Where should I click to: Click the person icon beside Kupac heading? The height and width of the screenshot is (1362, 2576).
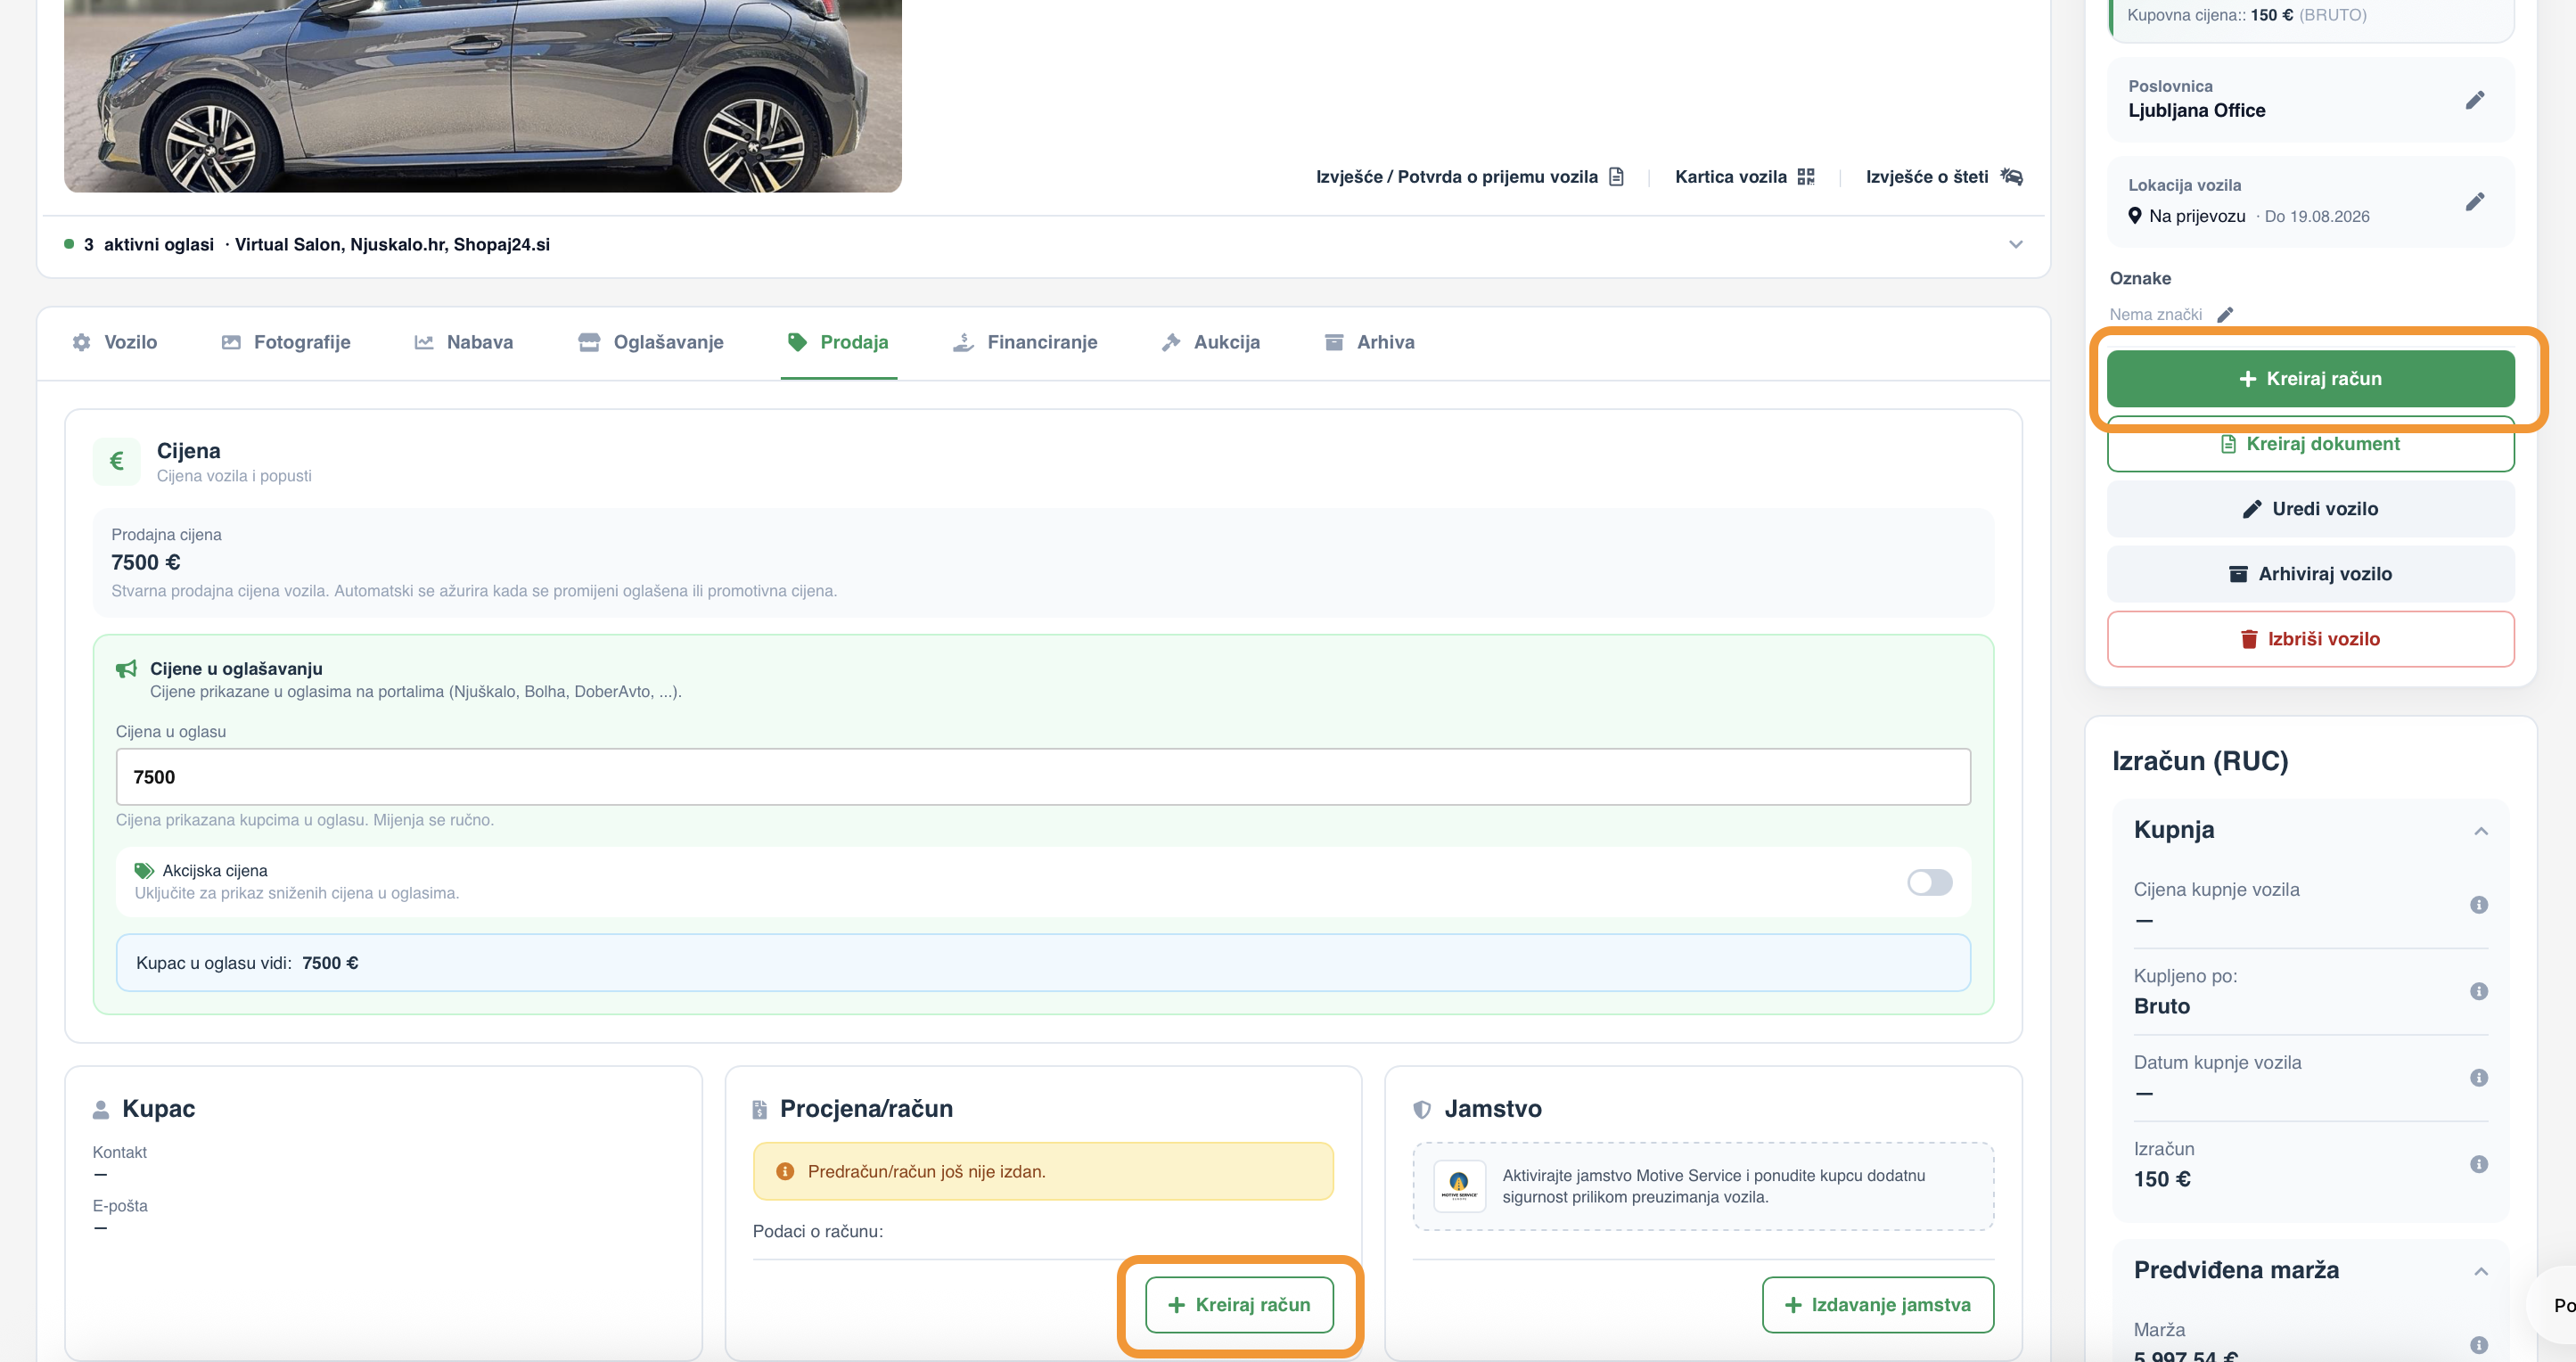(x=101, y=1109)
